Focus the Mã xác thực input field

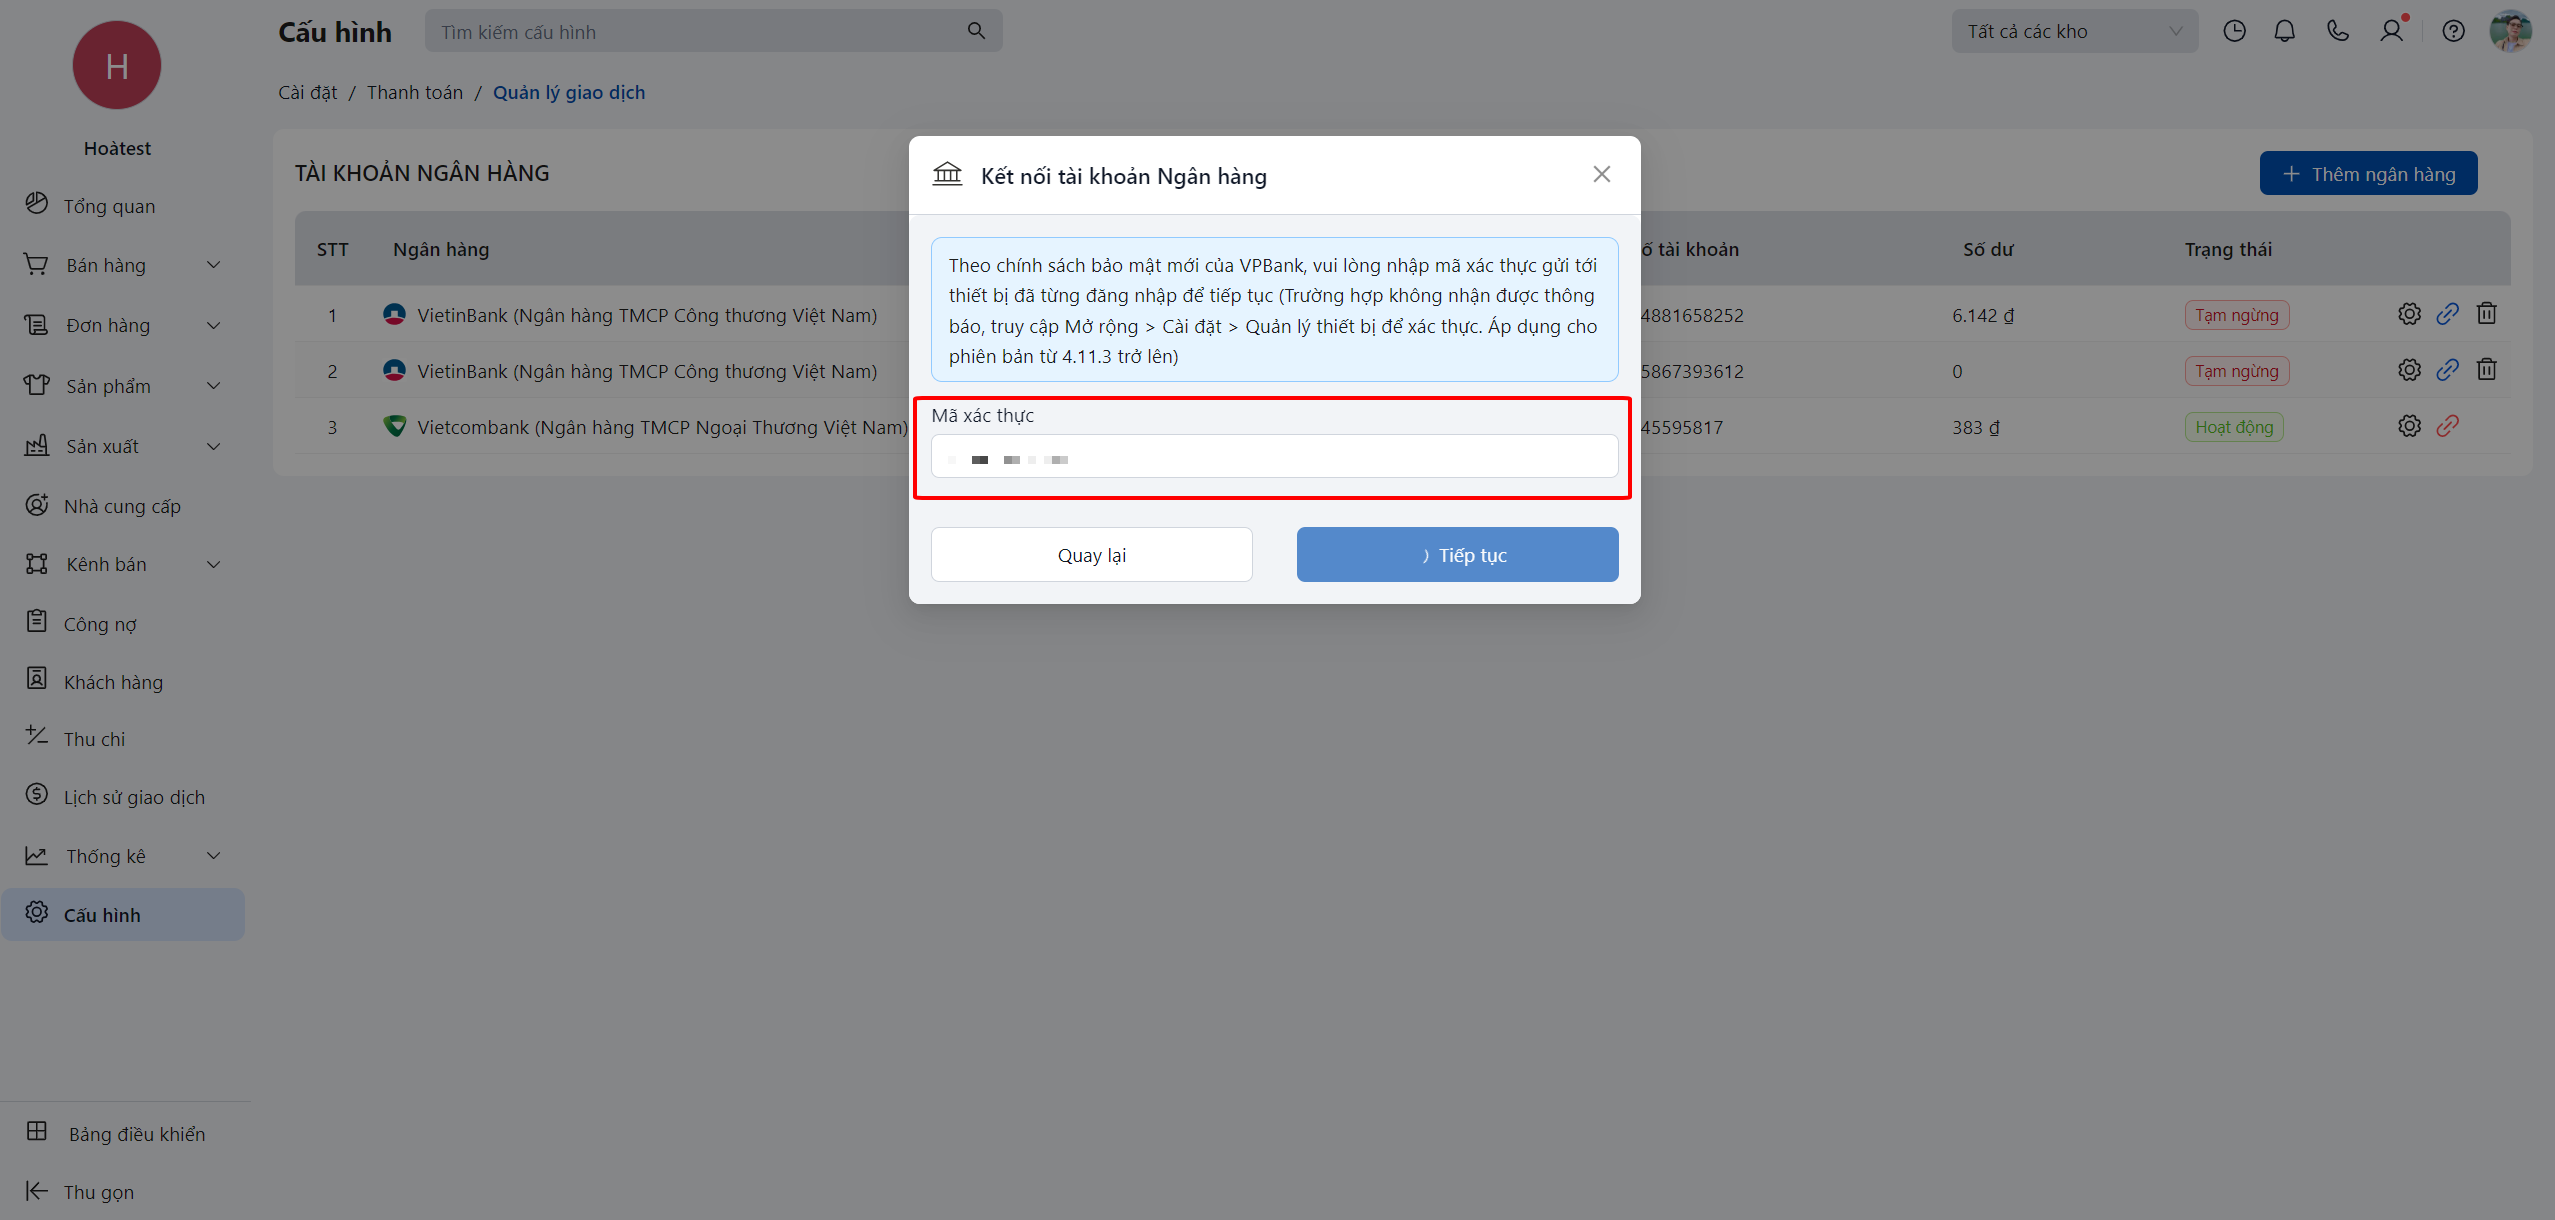pyautogui.click(x=1274, y=457)
